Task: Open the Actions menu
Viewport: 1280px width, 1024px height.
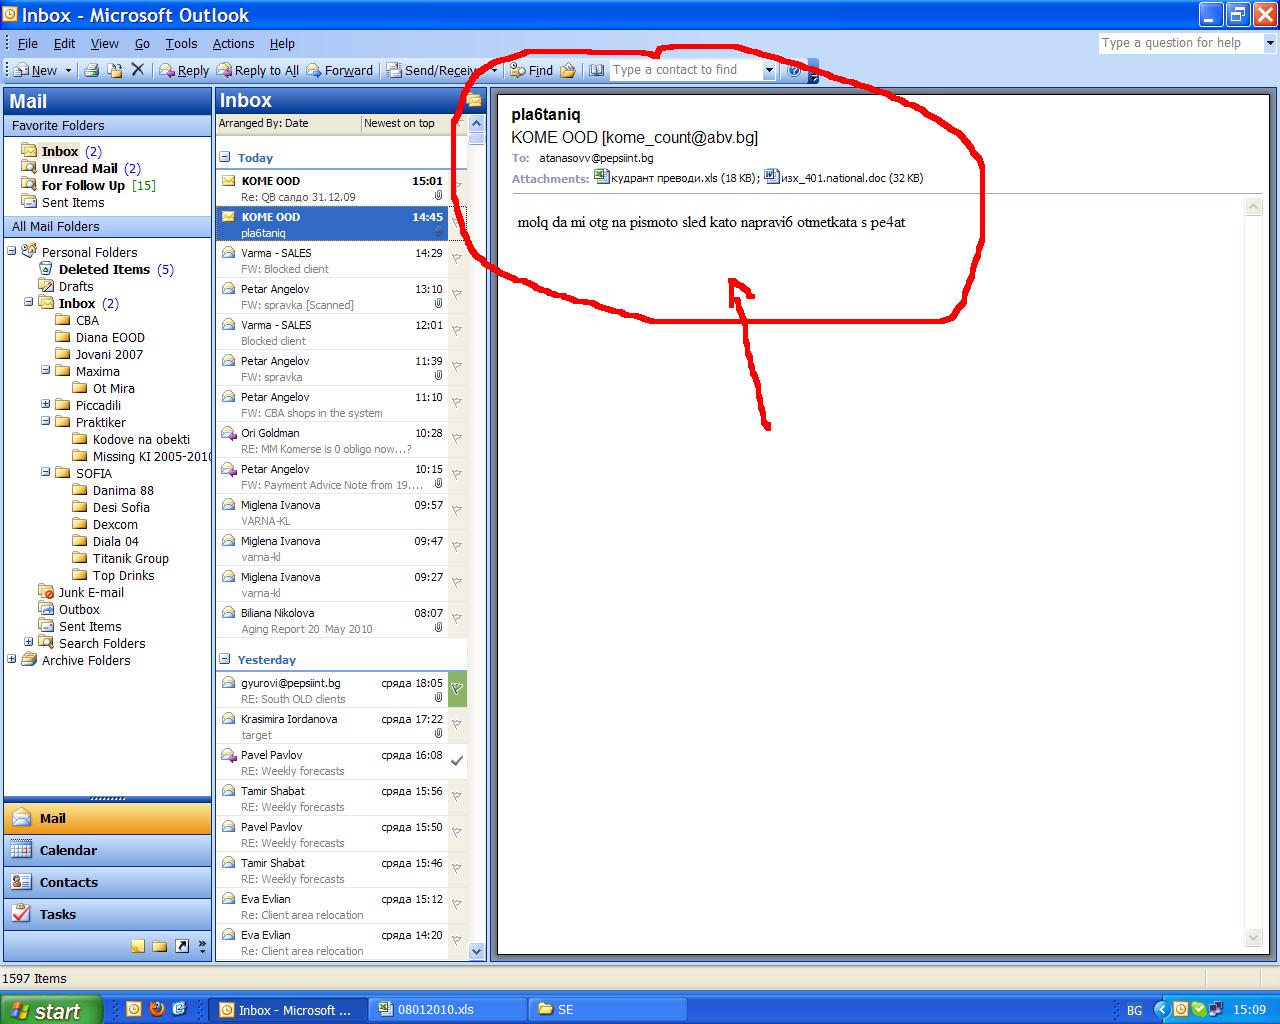Action: click(233, 43)
